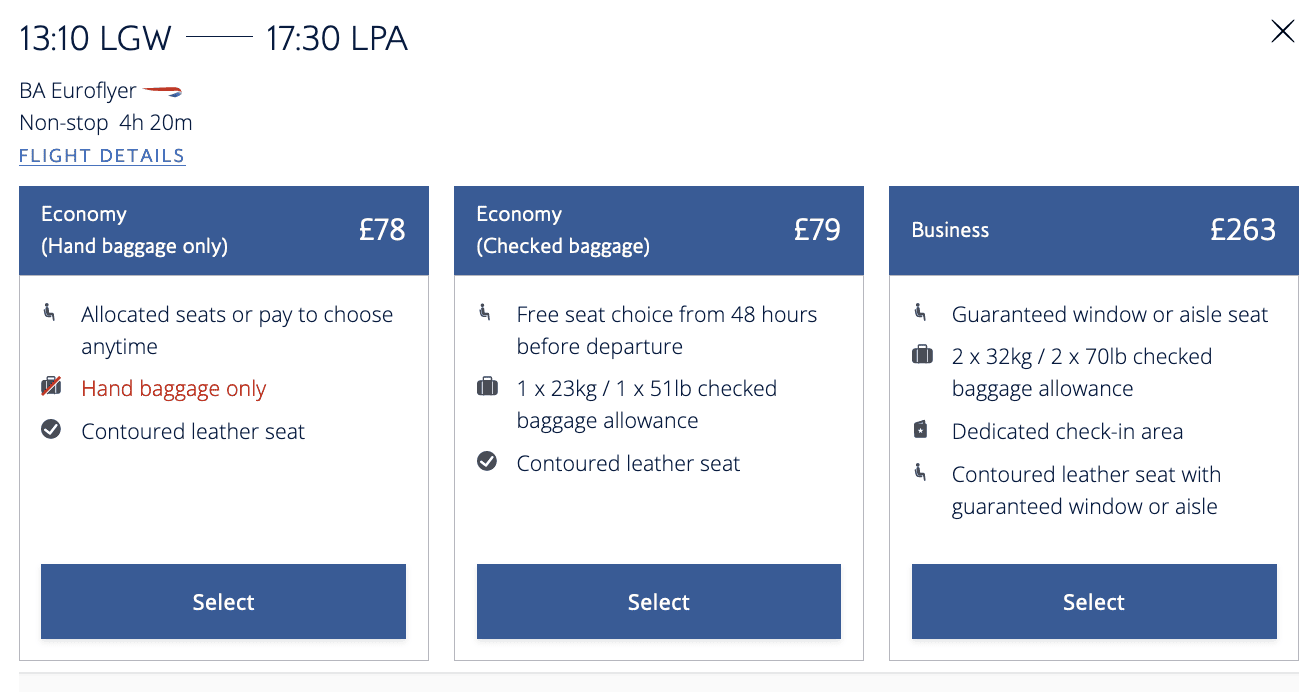This screenshot has width=1312, height=692.
Task: Click the suitcase icon beside 1 x 23kg
Action: coord(487,387)
